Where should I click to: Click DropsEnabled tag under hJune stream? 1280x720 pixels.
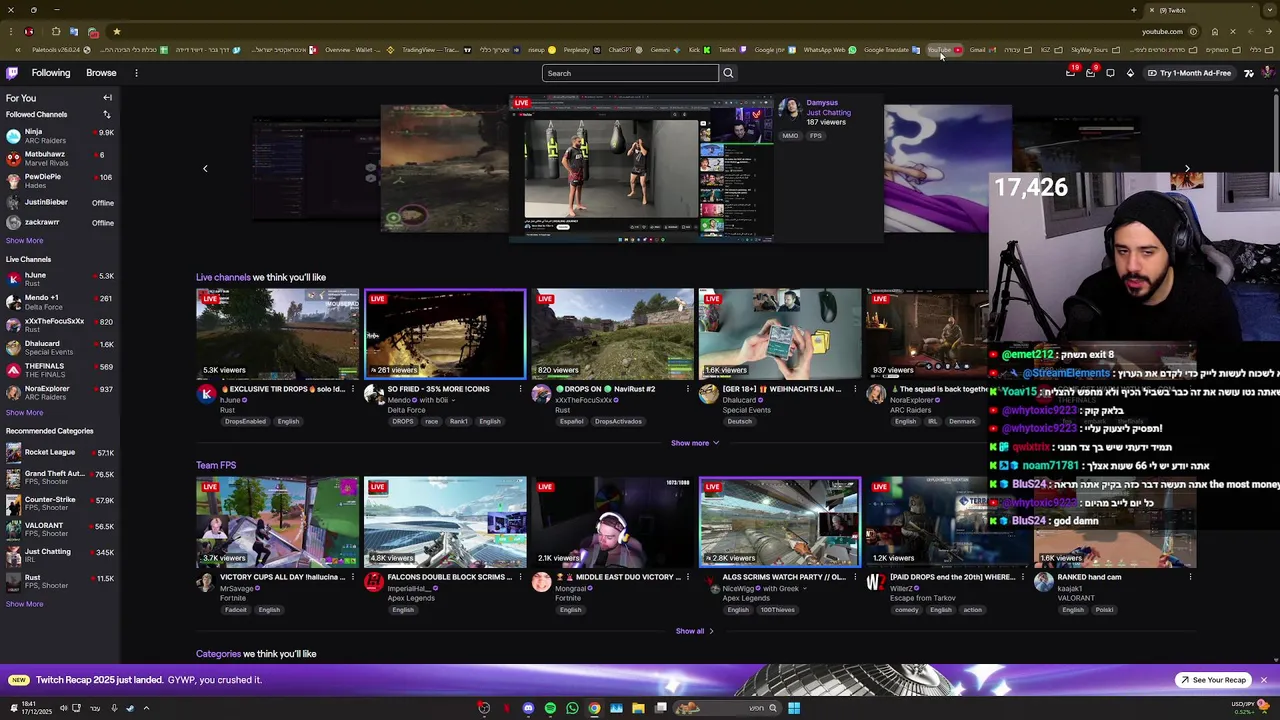click(x=245, y=422)
